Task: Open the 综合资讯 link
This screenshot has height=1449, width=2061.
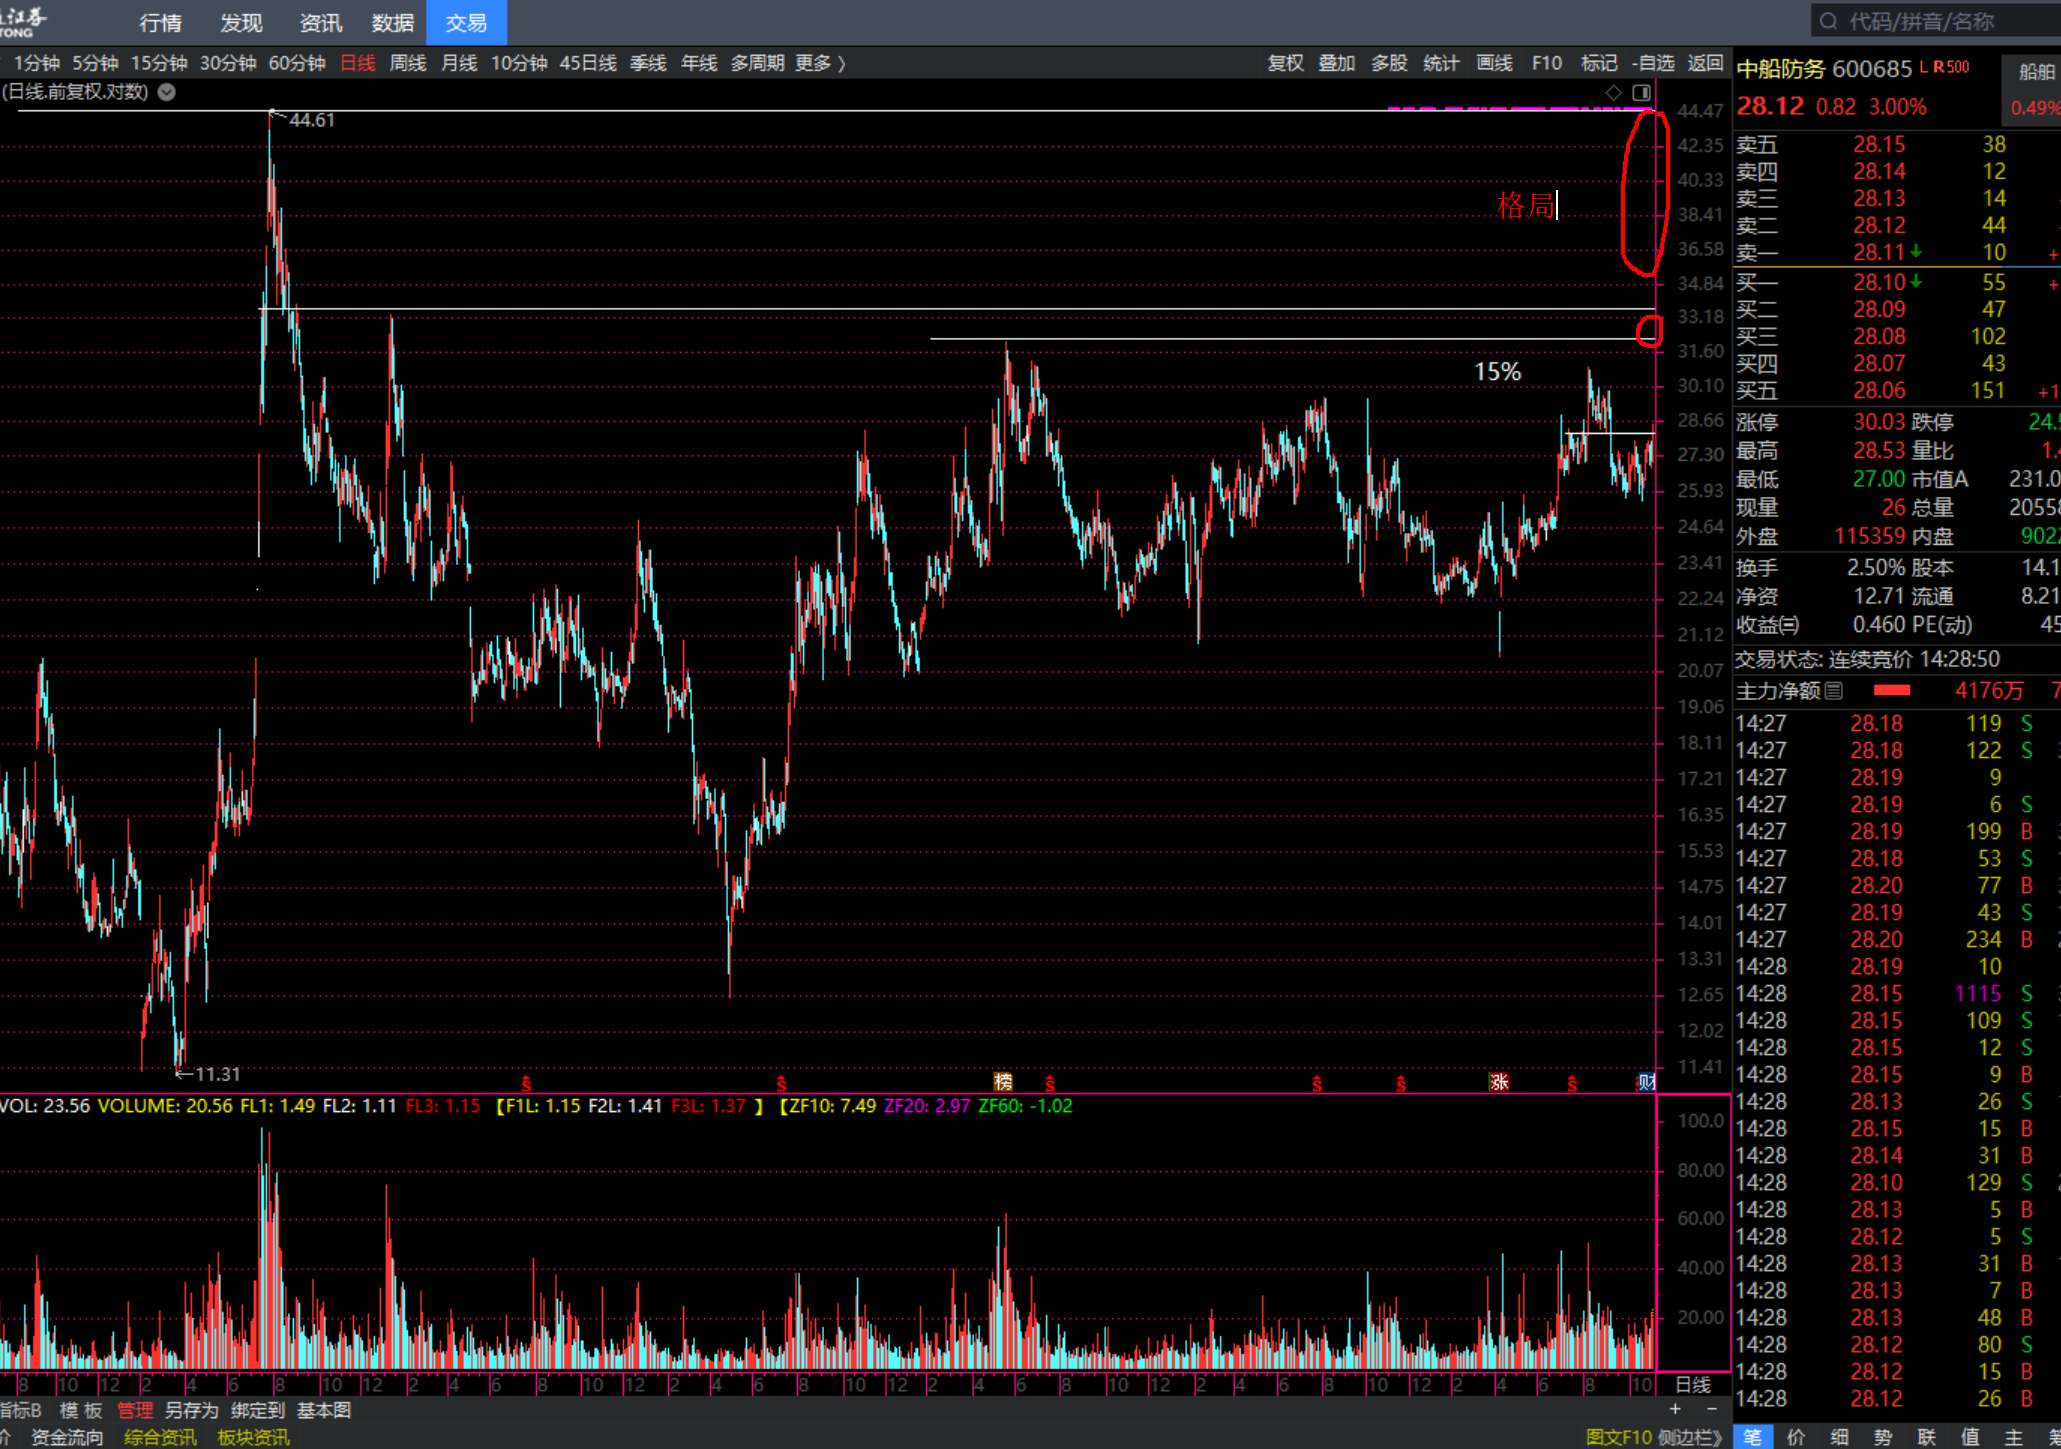Action: (x=160, y=1437)
